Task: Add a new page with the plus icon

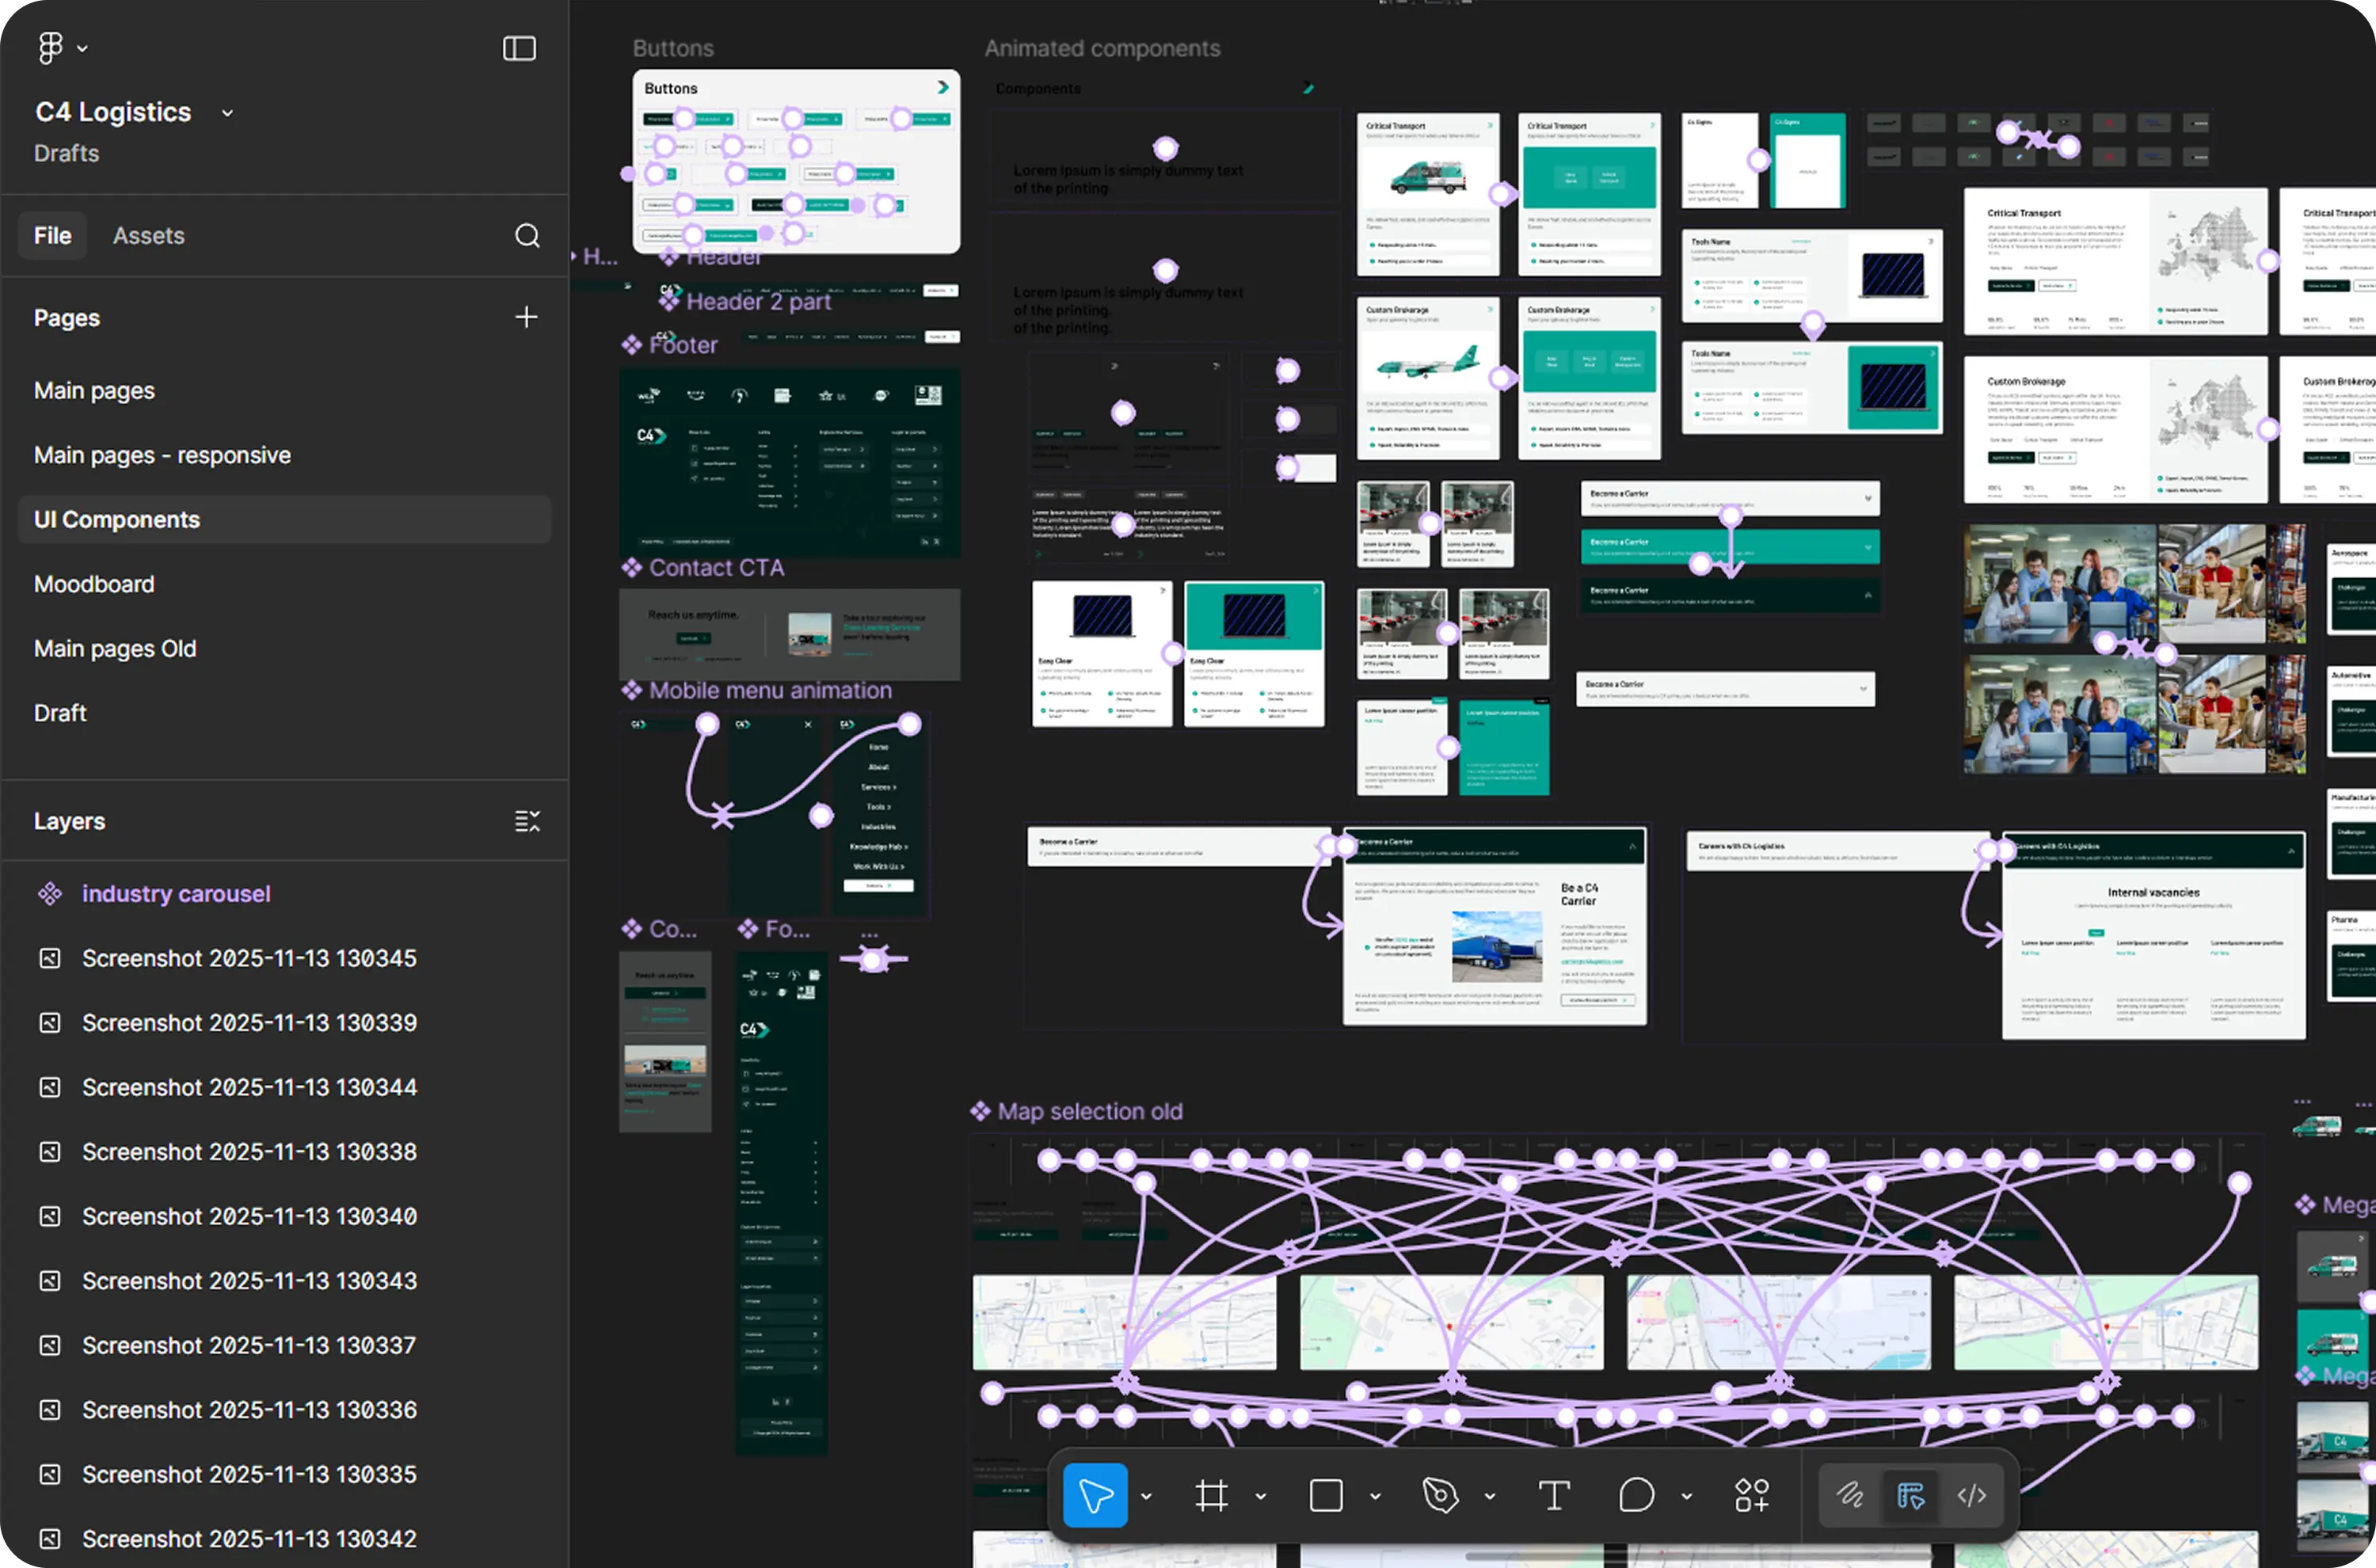Action: pos(526,317)
